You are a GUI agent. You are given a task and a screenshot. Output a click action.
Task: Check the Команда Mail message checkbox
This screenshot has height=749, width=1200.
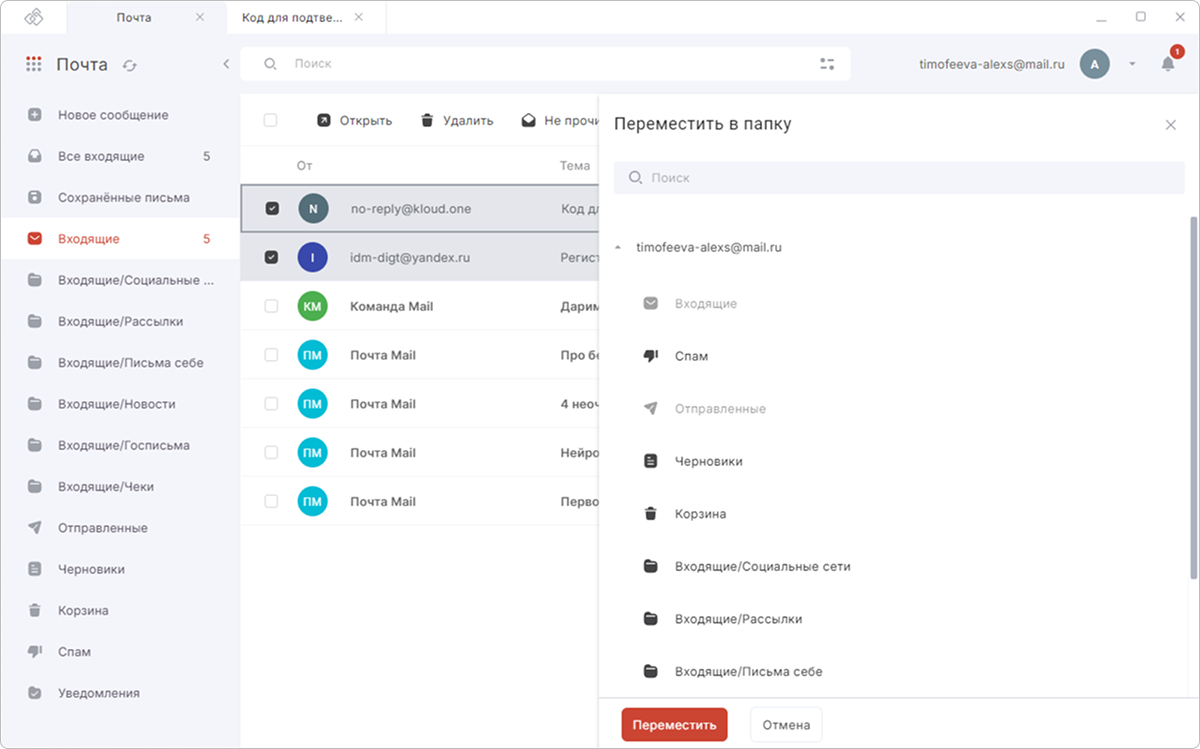271,306
